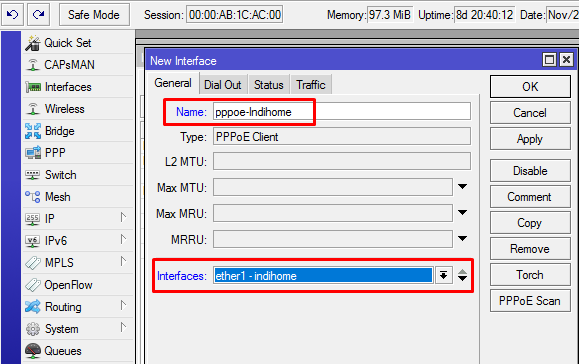Click the Undo arrow icon
The image size is (579, 364).
[13, 15]
